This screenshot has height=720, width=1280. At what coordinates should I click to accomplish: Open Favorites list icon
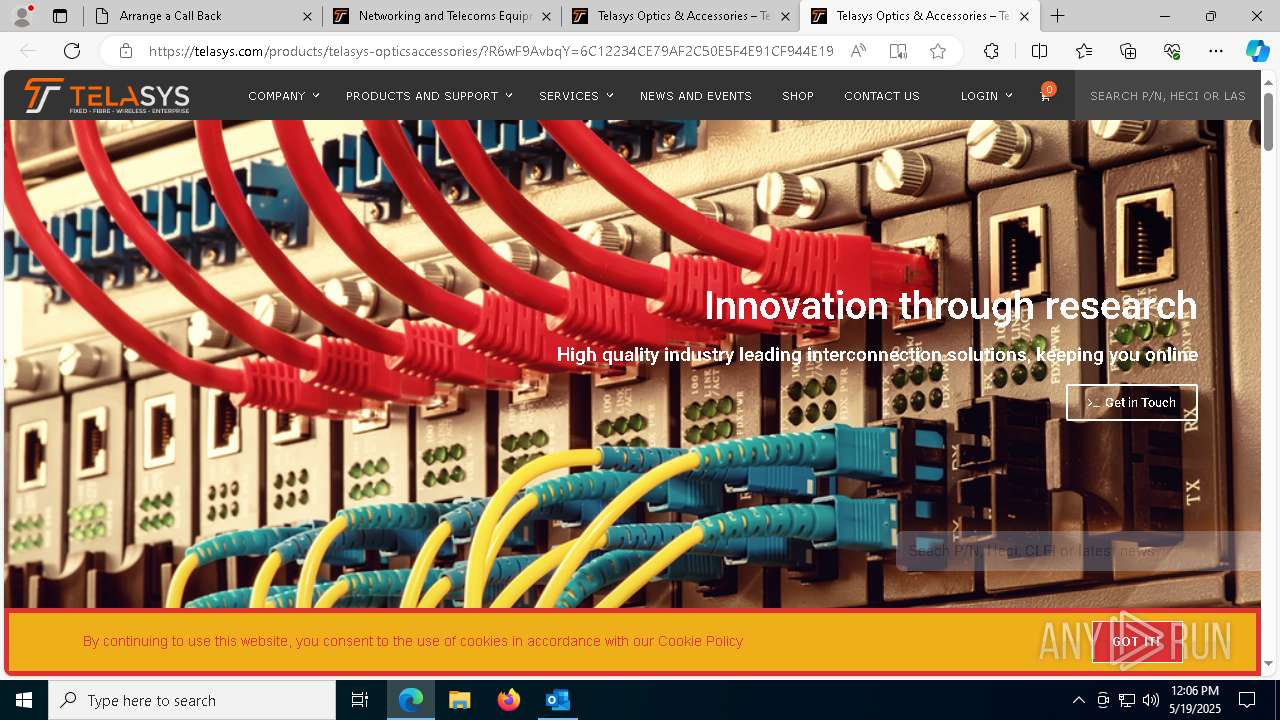click(x=1084, y=51)
